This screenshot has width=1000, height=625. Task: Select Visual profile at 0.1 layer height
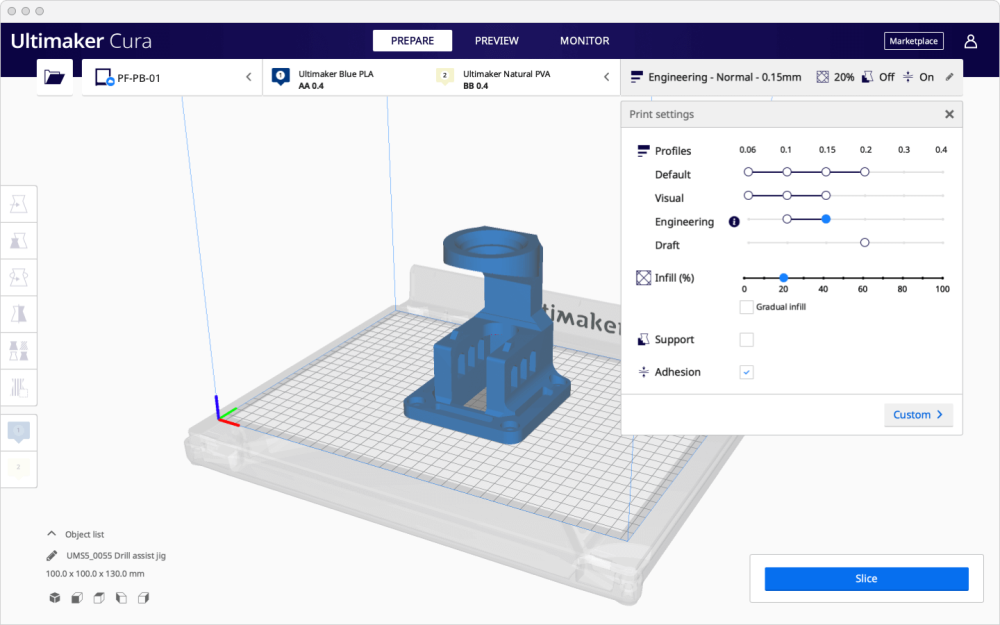coord(787,196)
